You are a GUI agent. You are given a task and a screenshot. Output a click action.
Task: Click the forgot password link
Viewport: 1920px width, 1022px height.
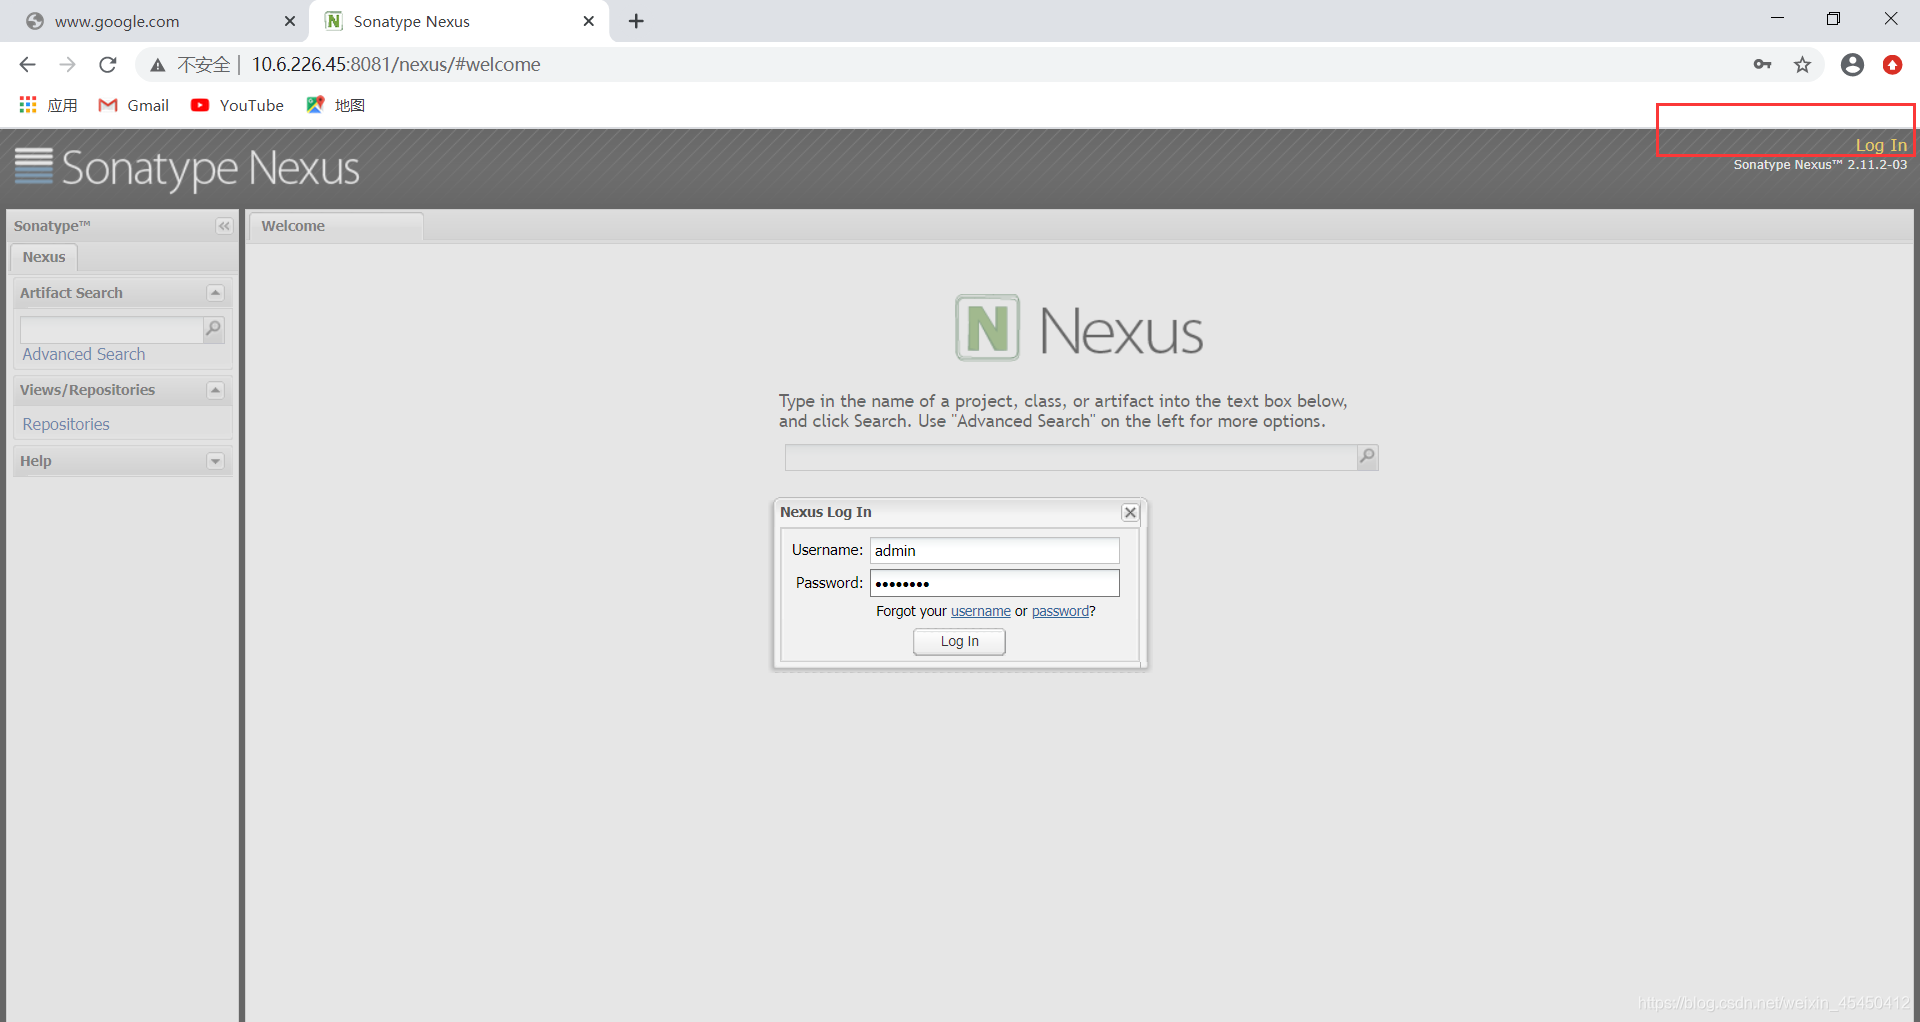coord(1060,611)
